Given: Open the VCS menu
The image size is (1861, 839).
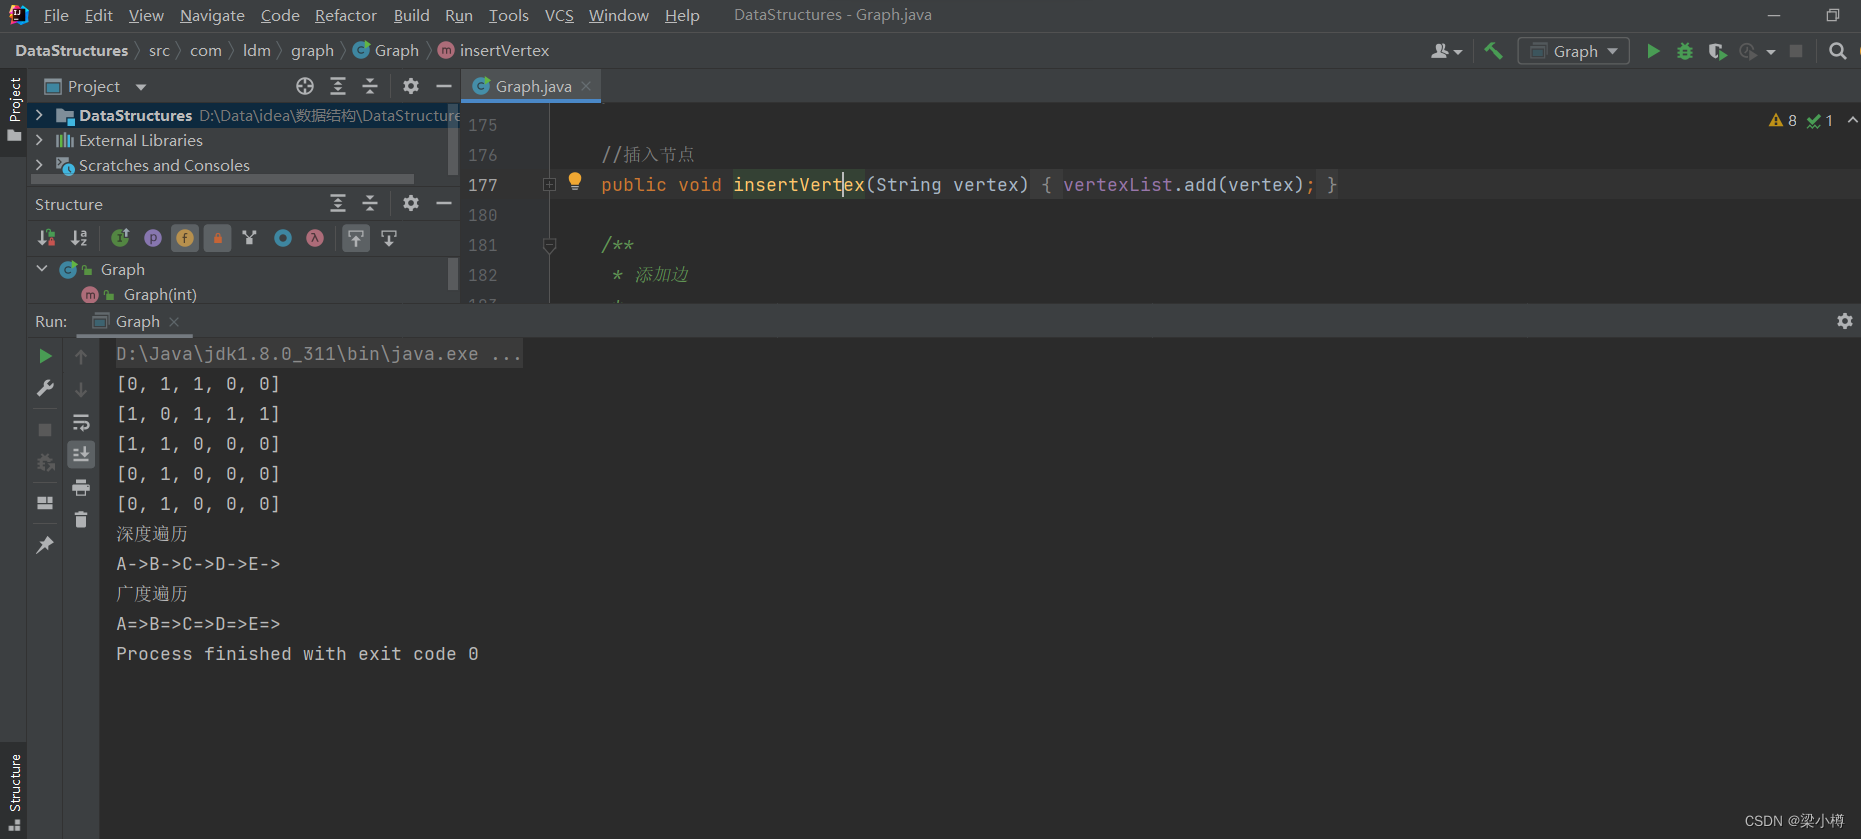Looking at the screenshot, I should pyautogui.click(x=559, y=15).
